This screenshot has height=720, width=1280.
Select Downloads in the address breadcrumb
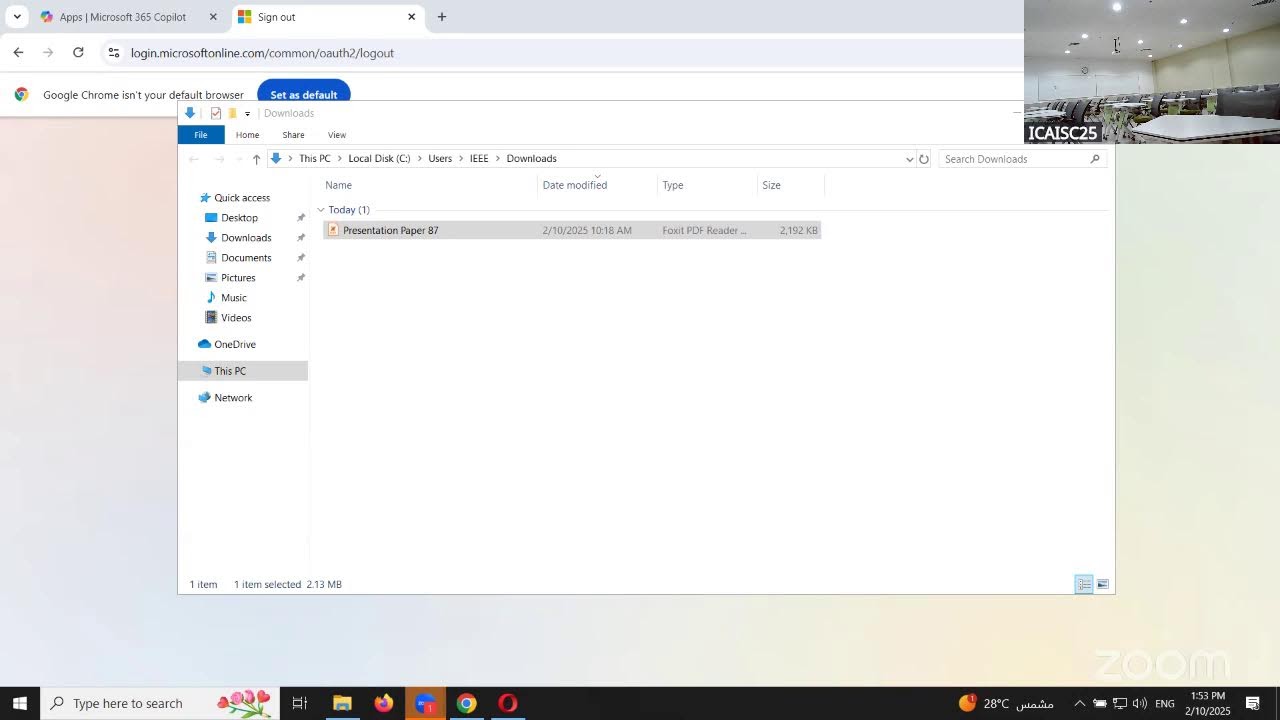coord(531,159)
